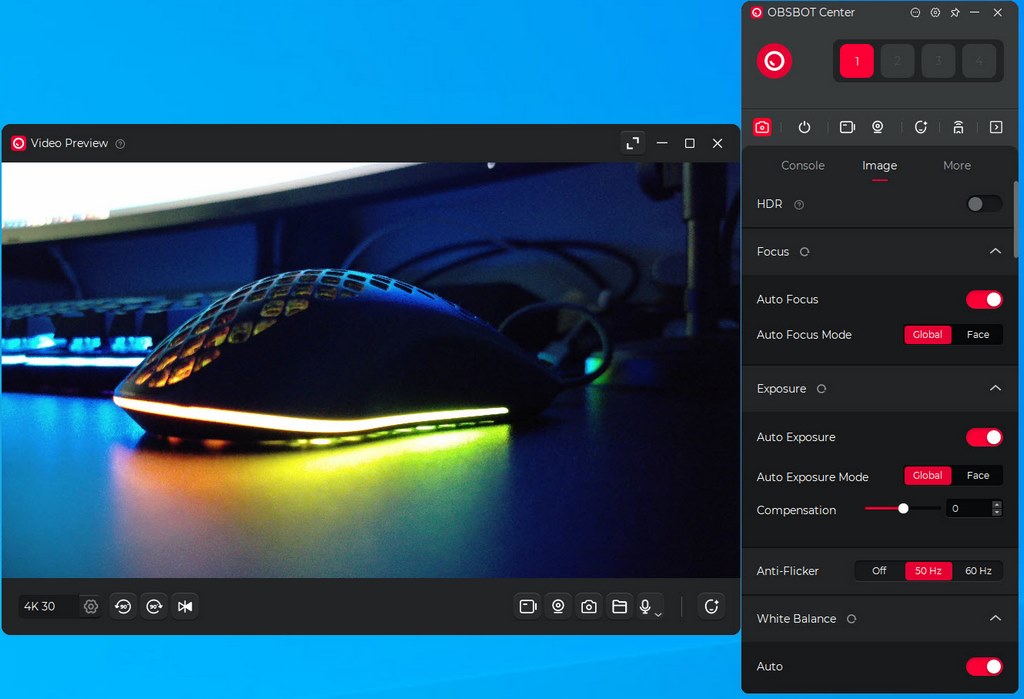The image size is (1024, 699).
Task: Switch to the More tab
Action: click(x=957, y=166)
